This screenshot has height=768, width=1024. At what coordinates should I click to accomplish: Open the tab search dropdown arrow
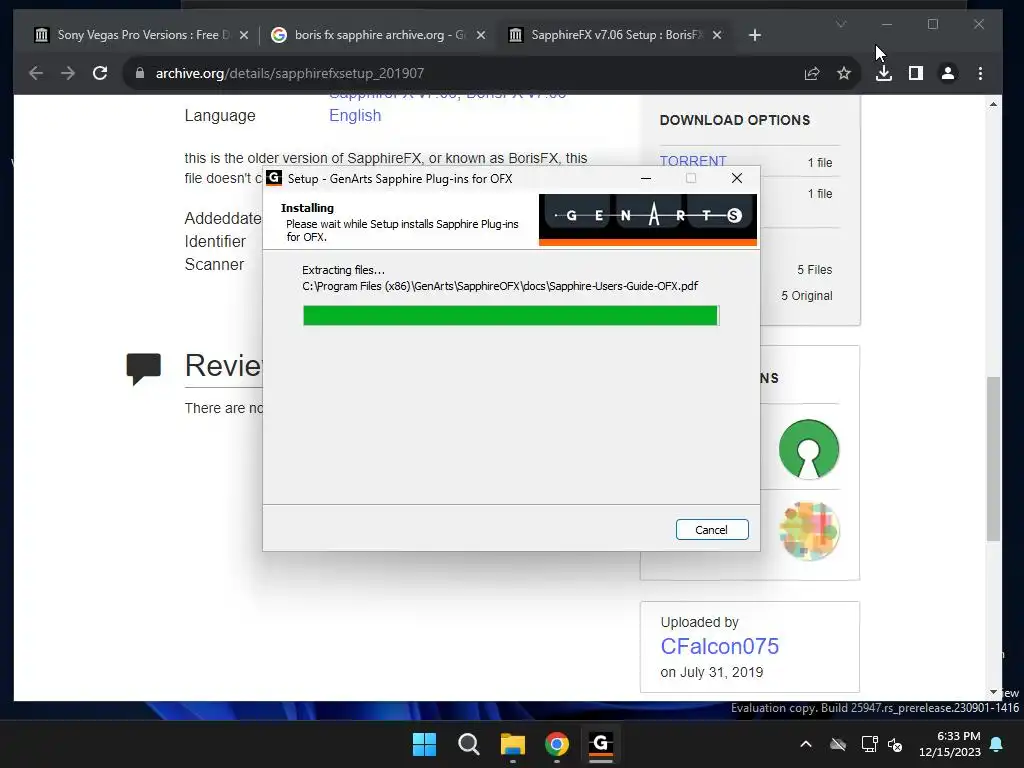(841, 24)
